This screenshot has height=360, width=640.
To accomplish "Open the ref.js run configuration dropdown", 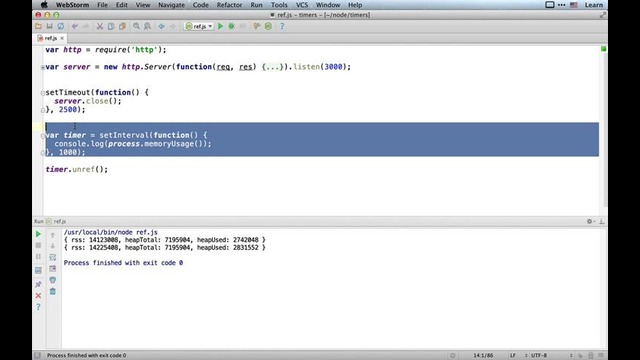I will 199,26.
